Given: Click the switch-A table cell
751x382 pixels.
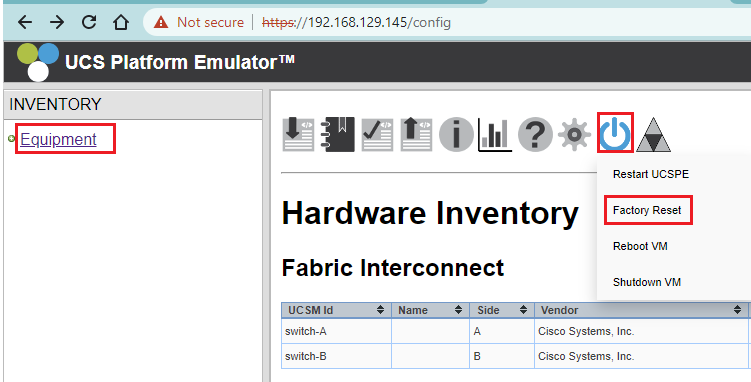Looking at the screenshot, I should tap(336, 331).
